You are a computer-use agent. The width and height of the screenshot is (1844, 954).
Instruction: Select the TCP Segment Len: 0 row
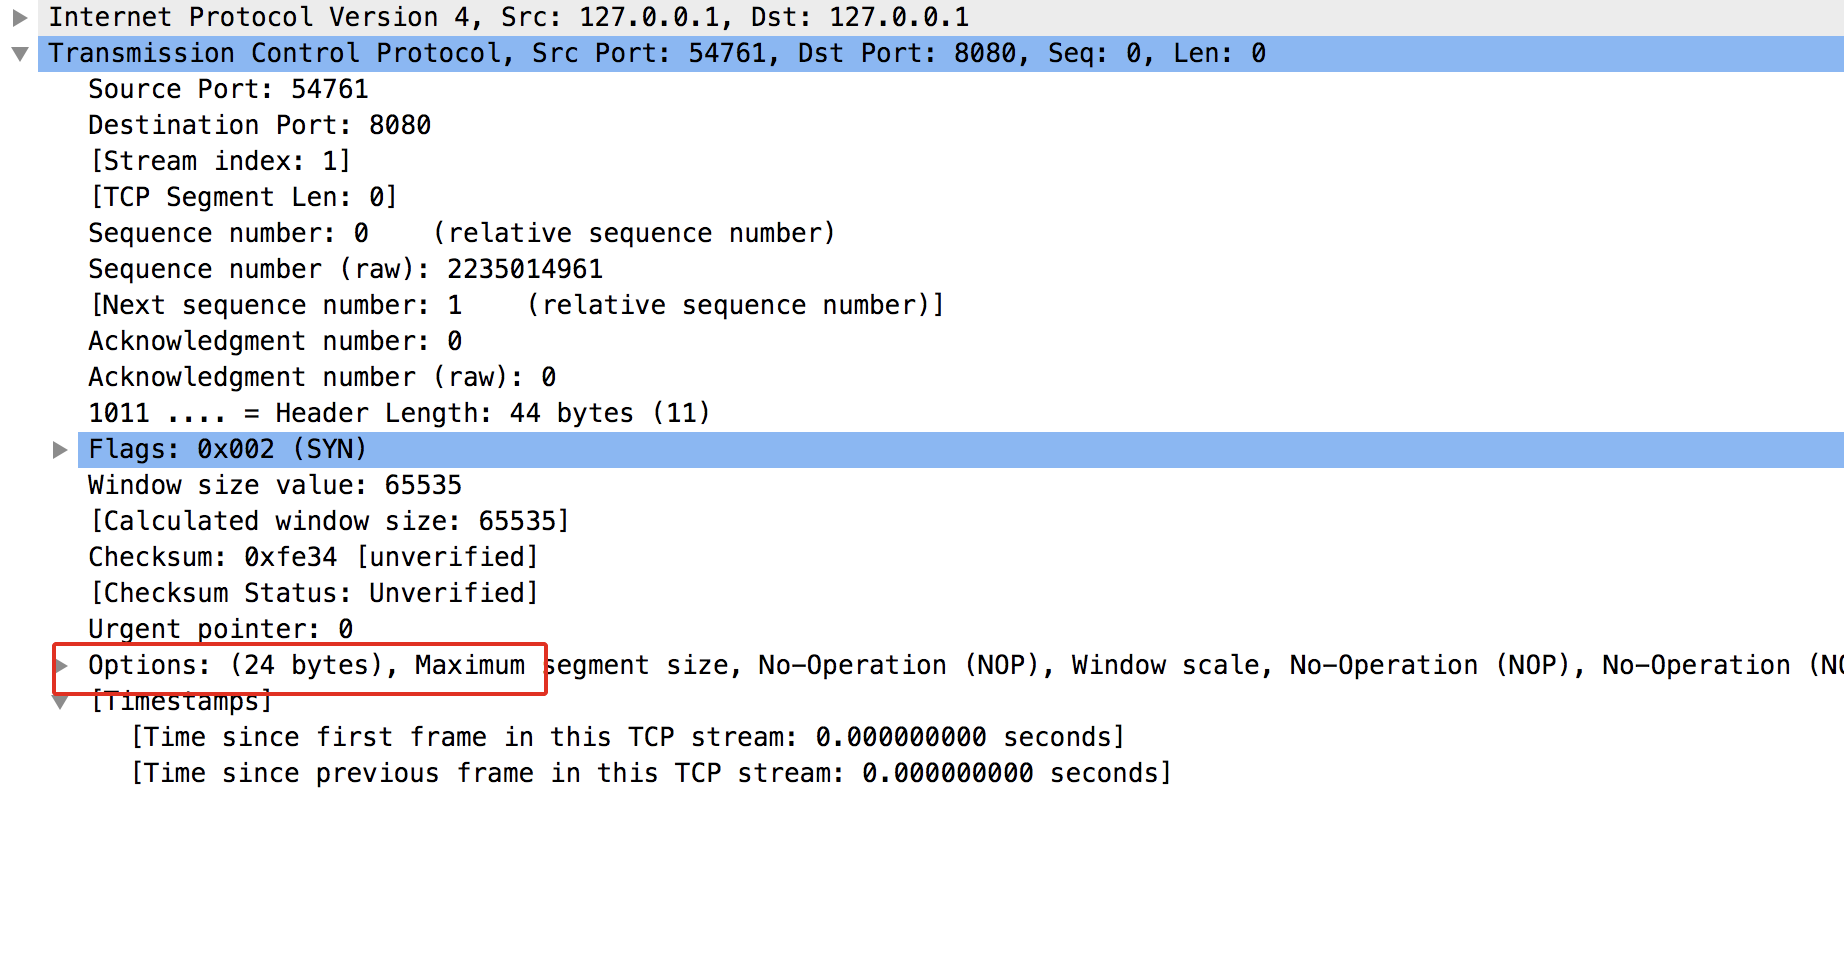(243, 197)
